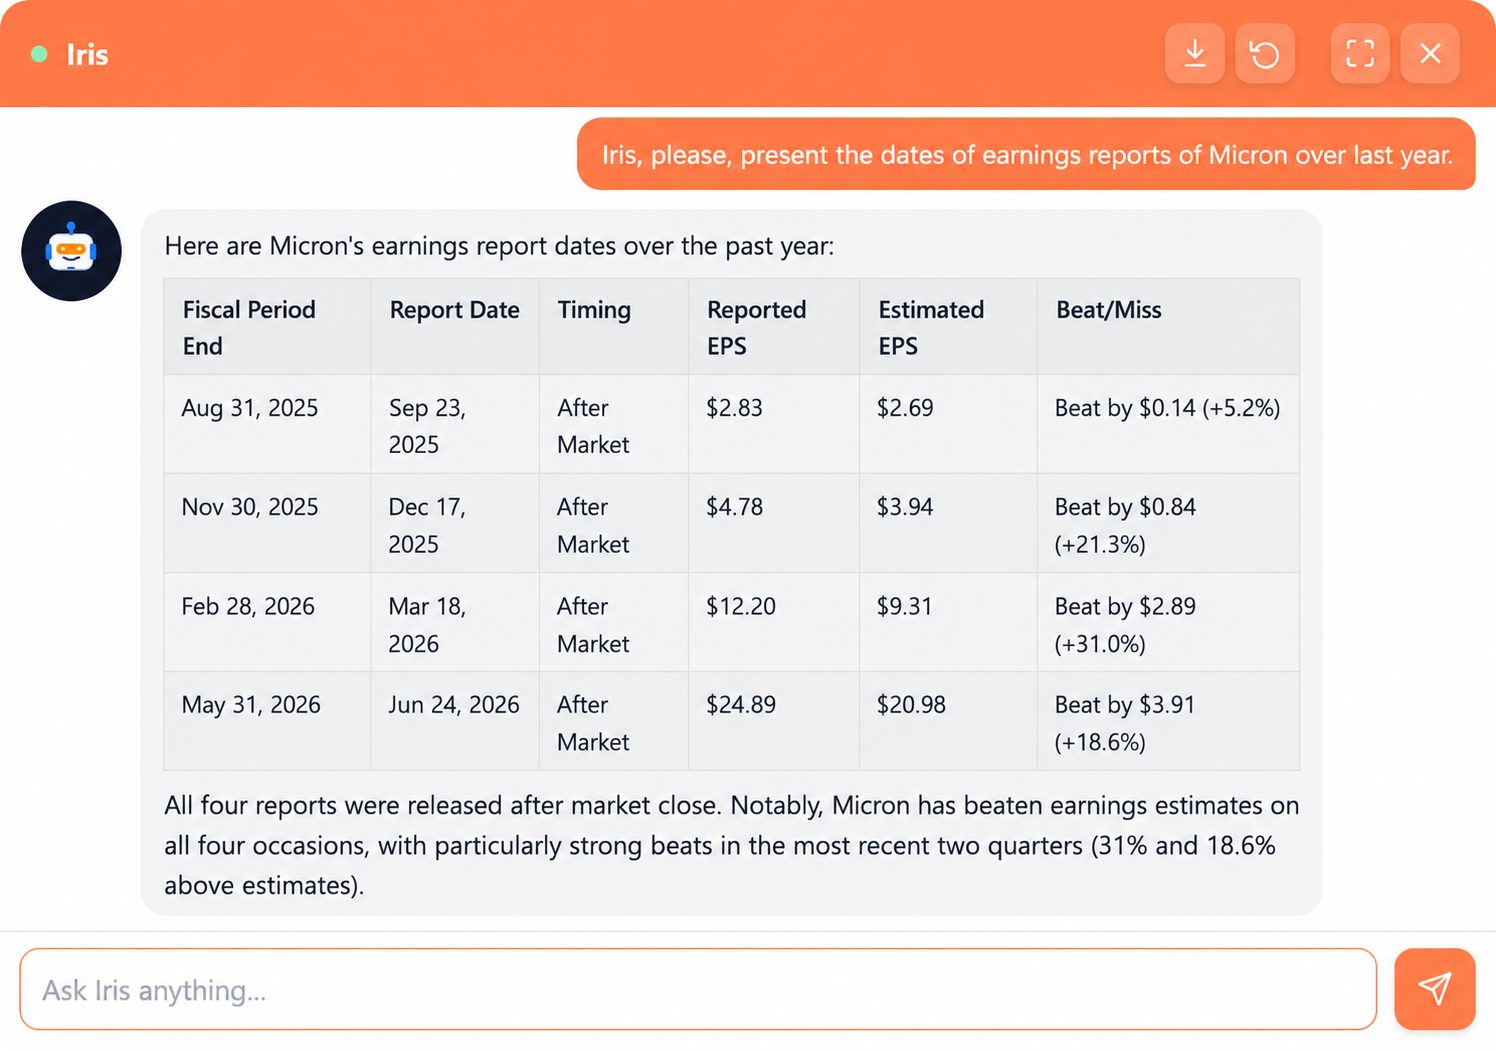The height and width of the screenshot is (1051, 1496).
Task: Select the $24.89 reported EPS value
Action: pyautogui.click(x=774, y=721)
